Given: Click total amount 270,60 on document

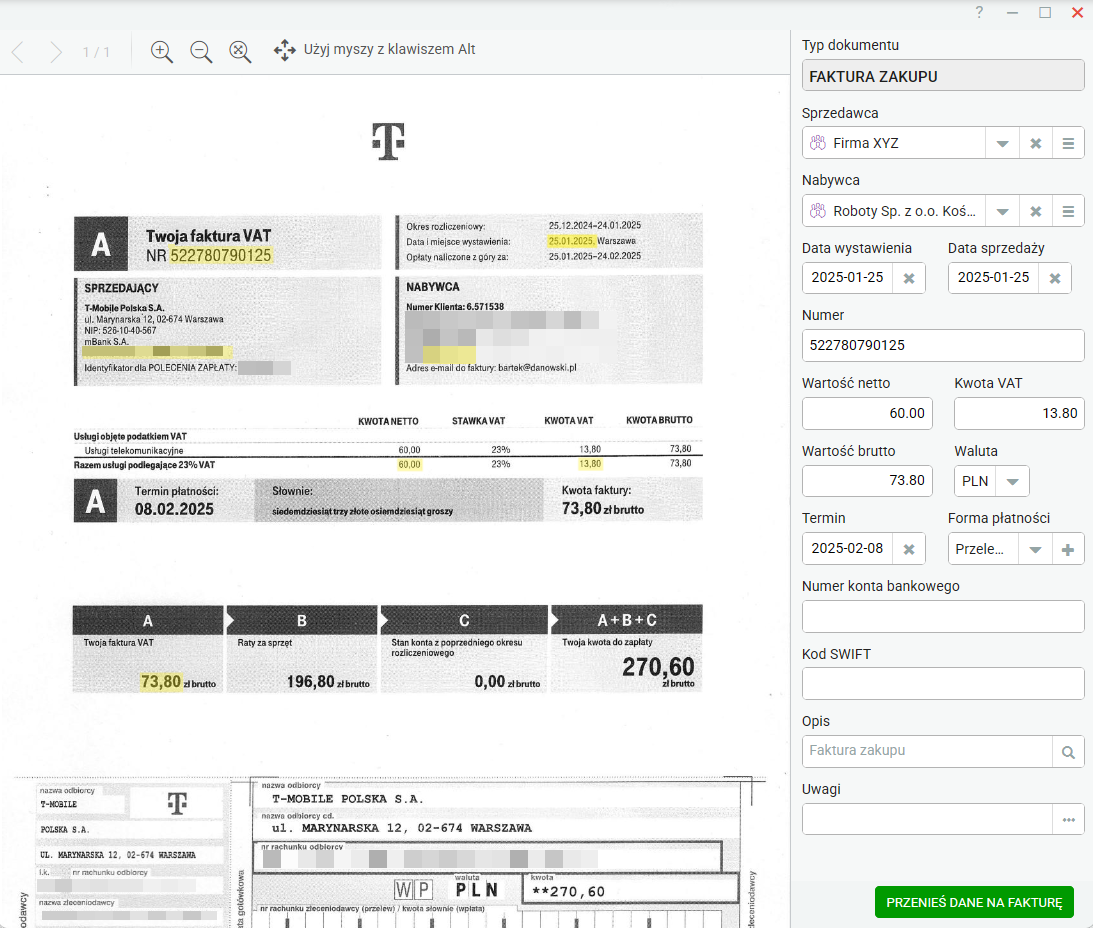Looking at the screenshot, I should pyautogui.click(x=658, y=667).
